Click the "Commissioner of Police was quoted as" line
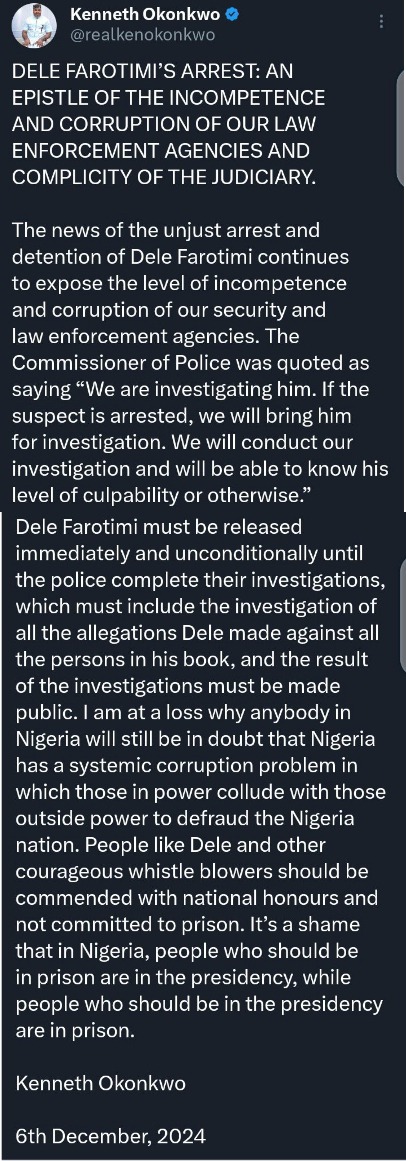 point(190,364)
